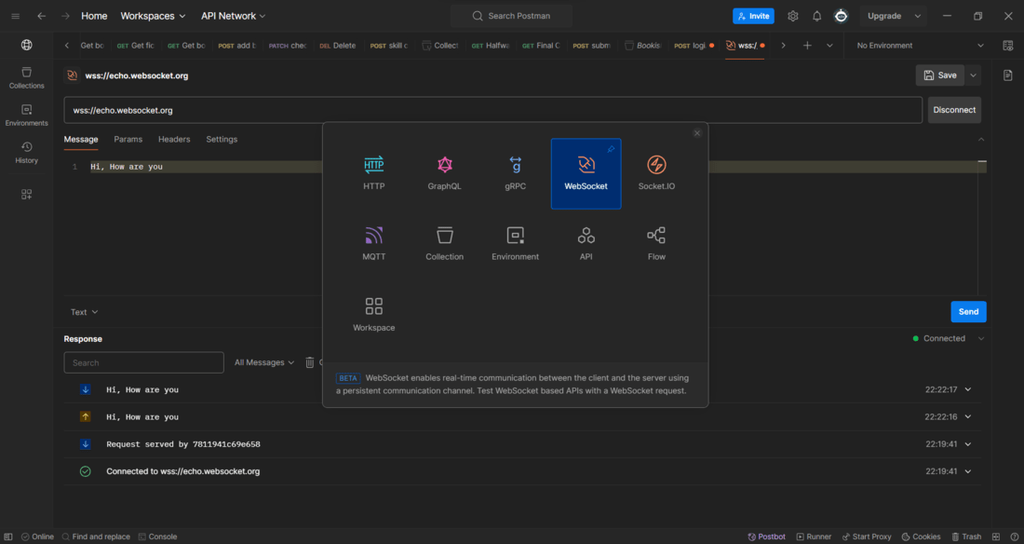Select the HTTP request type
Screen dimensions: 1024x544
374,173
